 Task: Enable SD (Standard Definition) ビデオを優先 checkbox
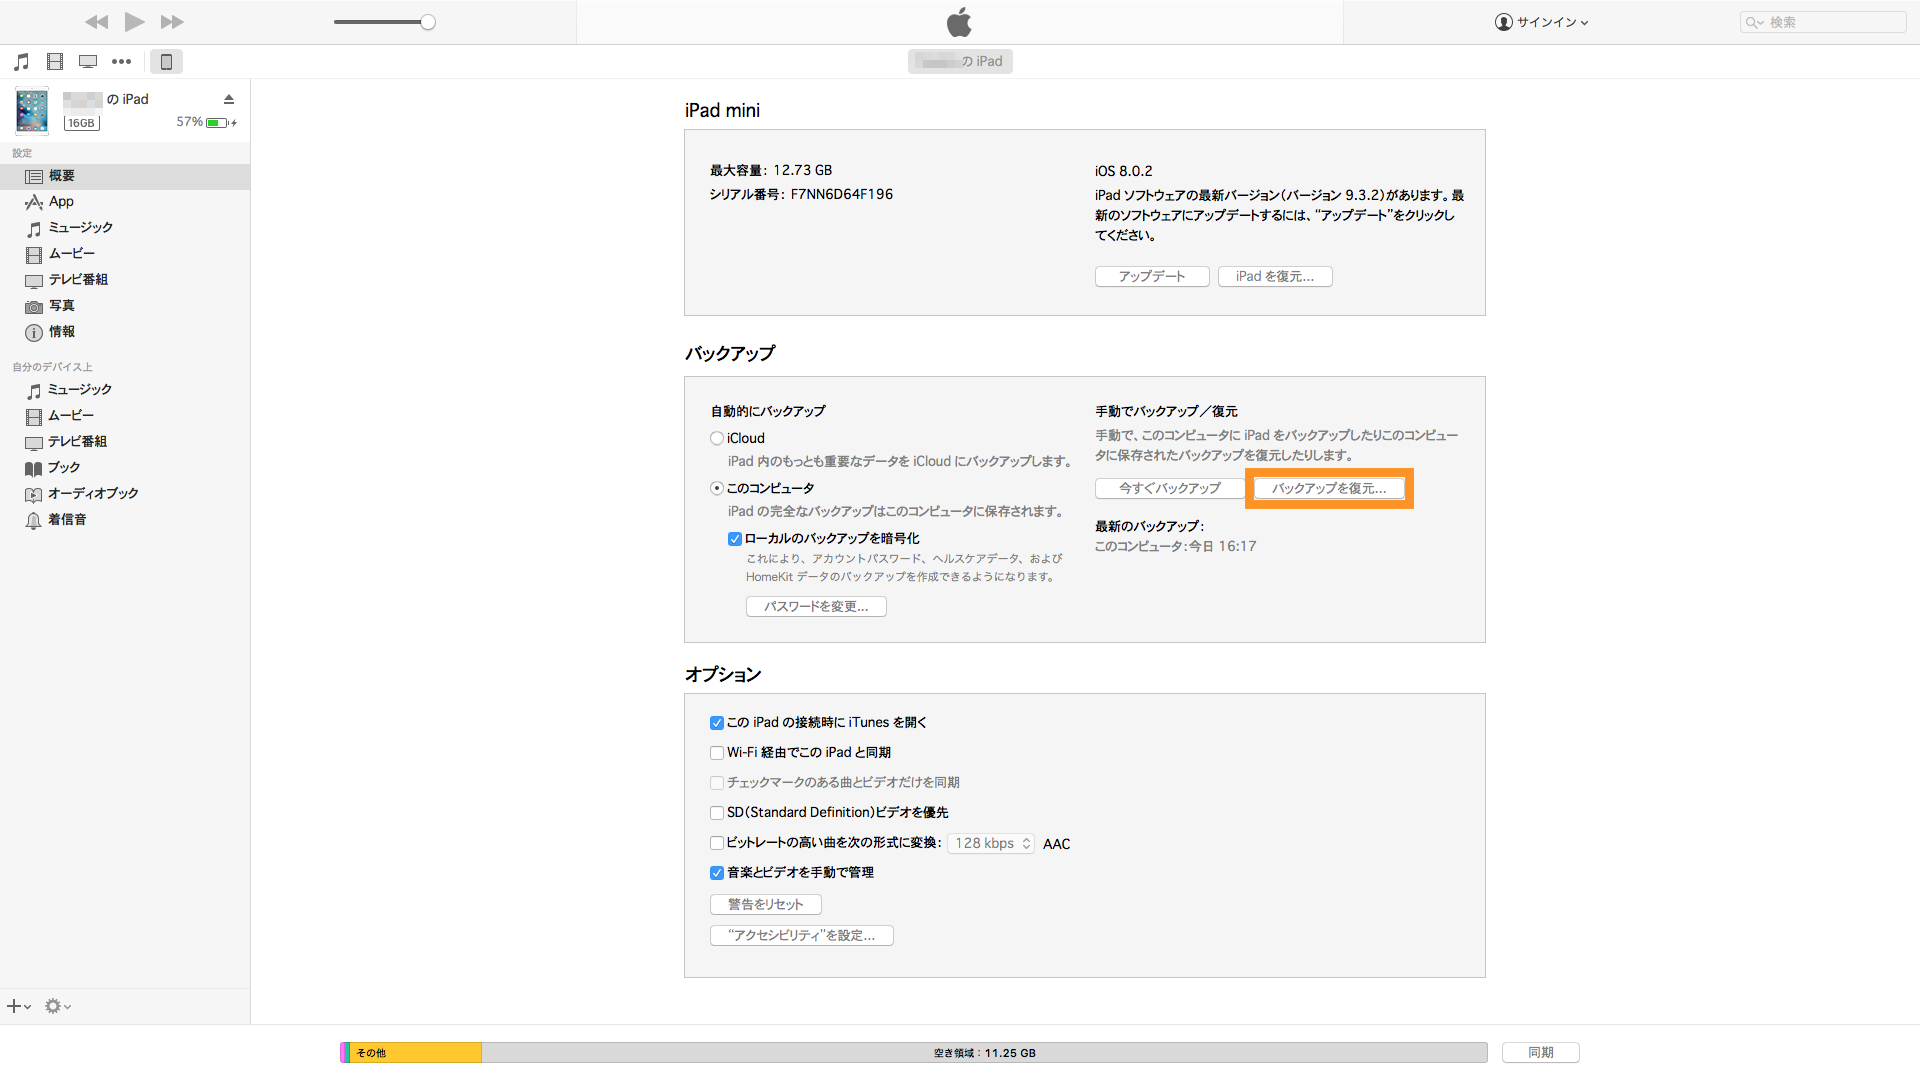pos(717,813)
